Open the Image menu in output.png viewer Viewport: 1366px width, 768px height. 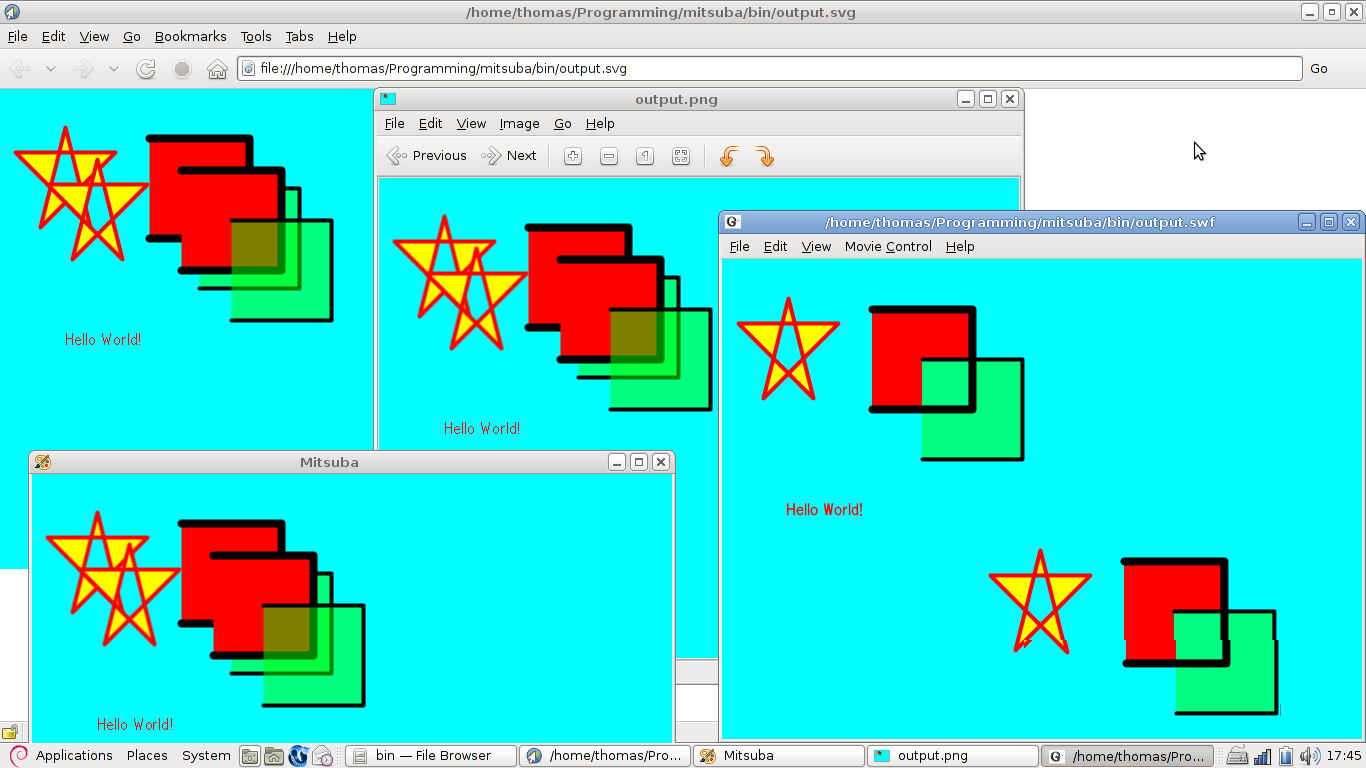pyautogui.click(x=519, y=123)
